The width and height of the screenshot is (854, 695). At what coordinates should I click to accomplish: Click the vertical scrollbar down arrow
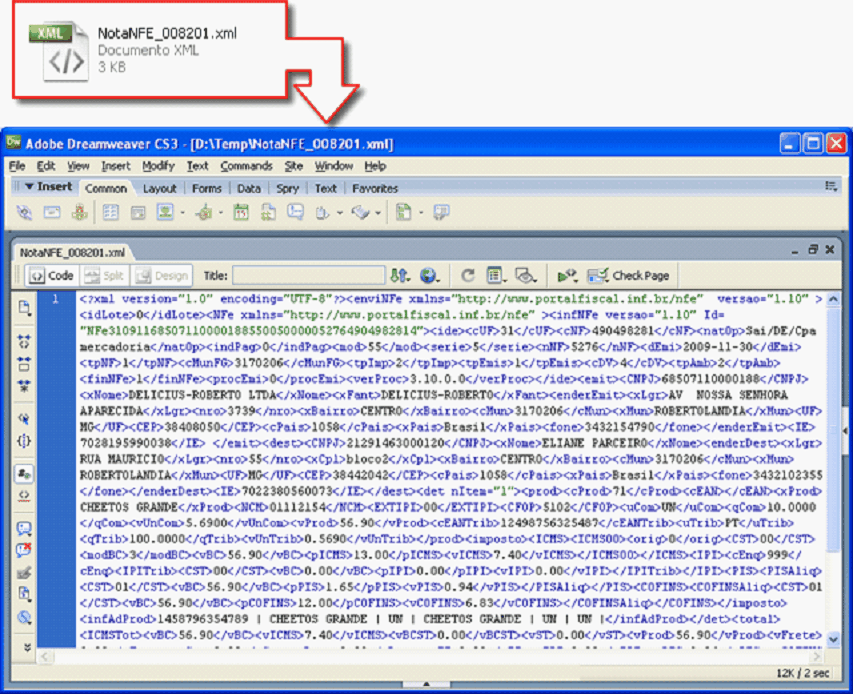[x=833, y=638]
